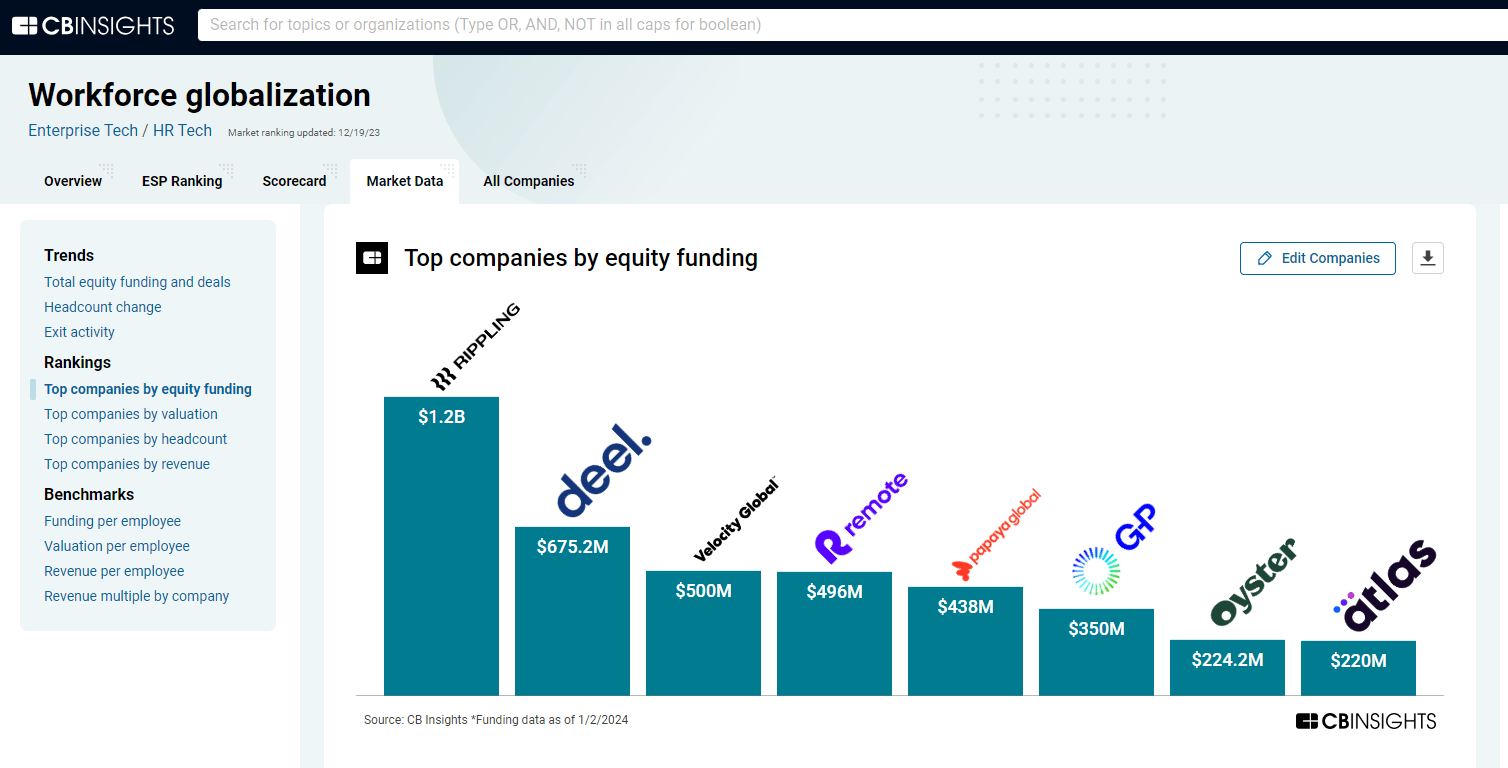The height and width of the screenshot is (768, 1508).
Task: Click the Benchmarks section heading
Action: point(89,494)
